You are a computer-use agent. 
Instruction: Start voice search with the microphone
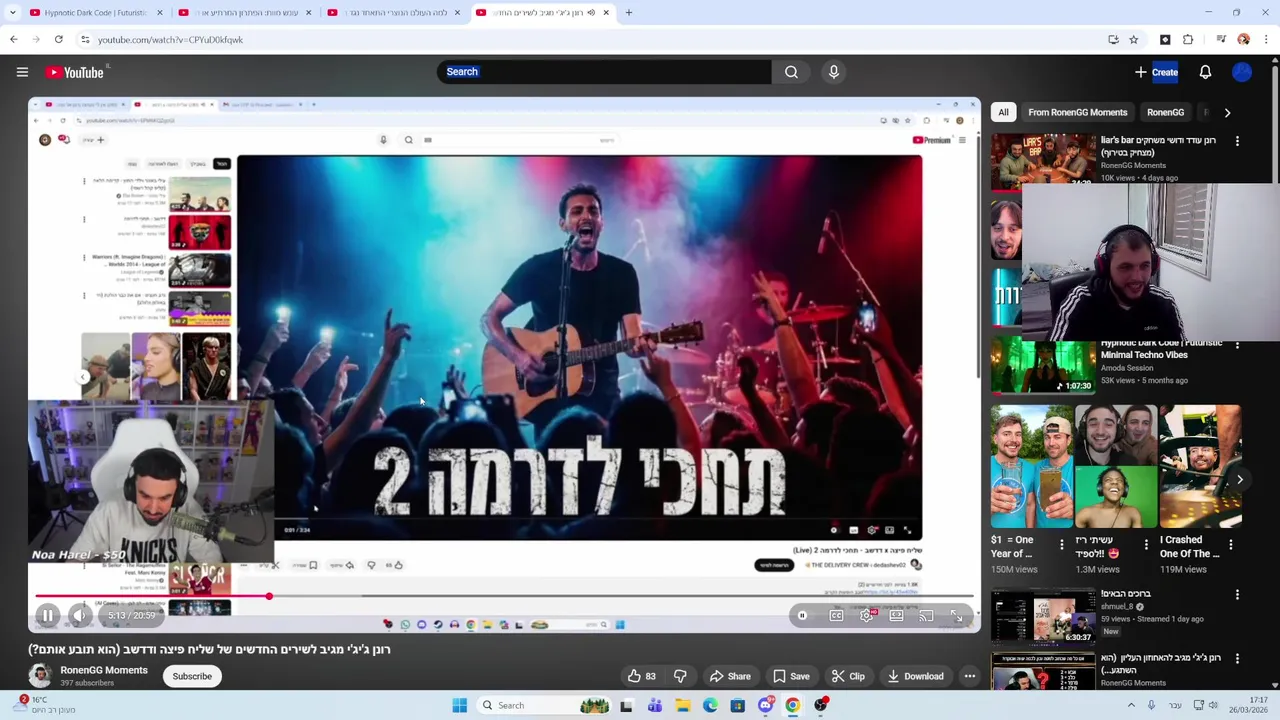[x=834, y=72]
